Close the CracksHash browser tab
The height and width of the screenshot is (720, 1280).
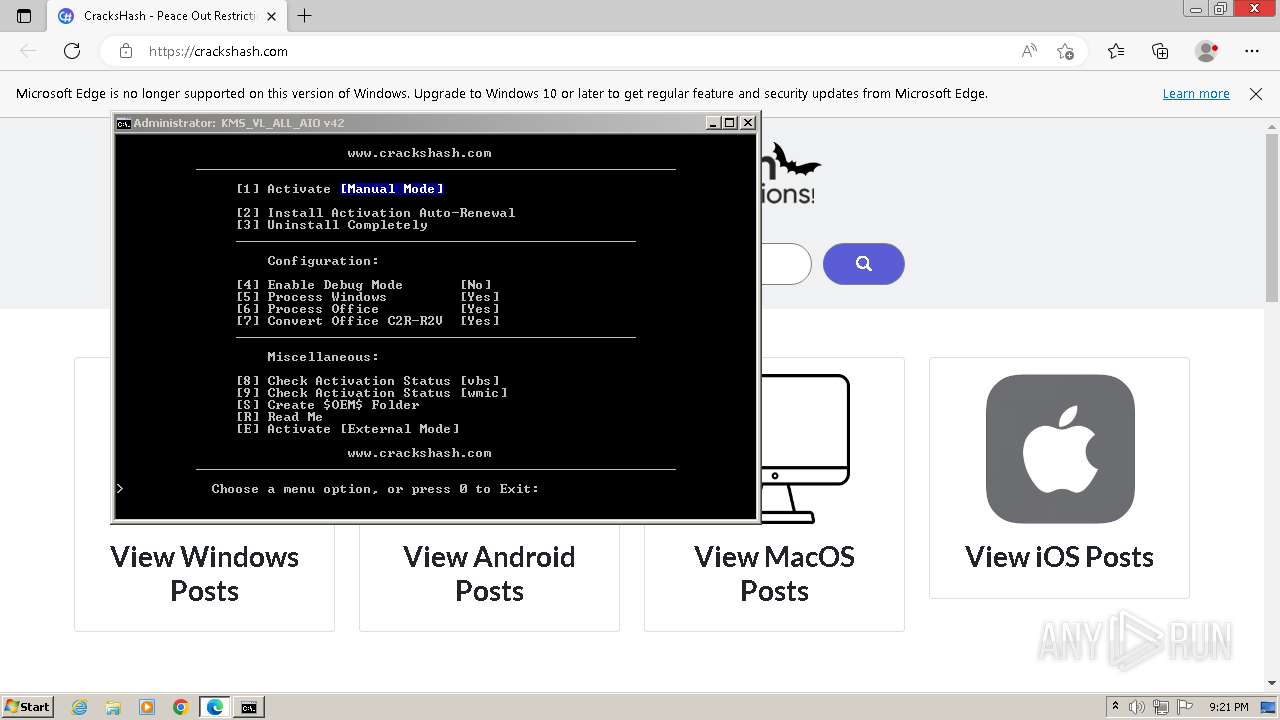pyautogui.click(x=271, y=16)
